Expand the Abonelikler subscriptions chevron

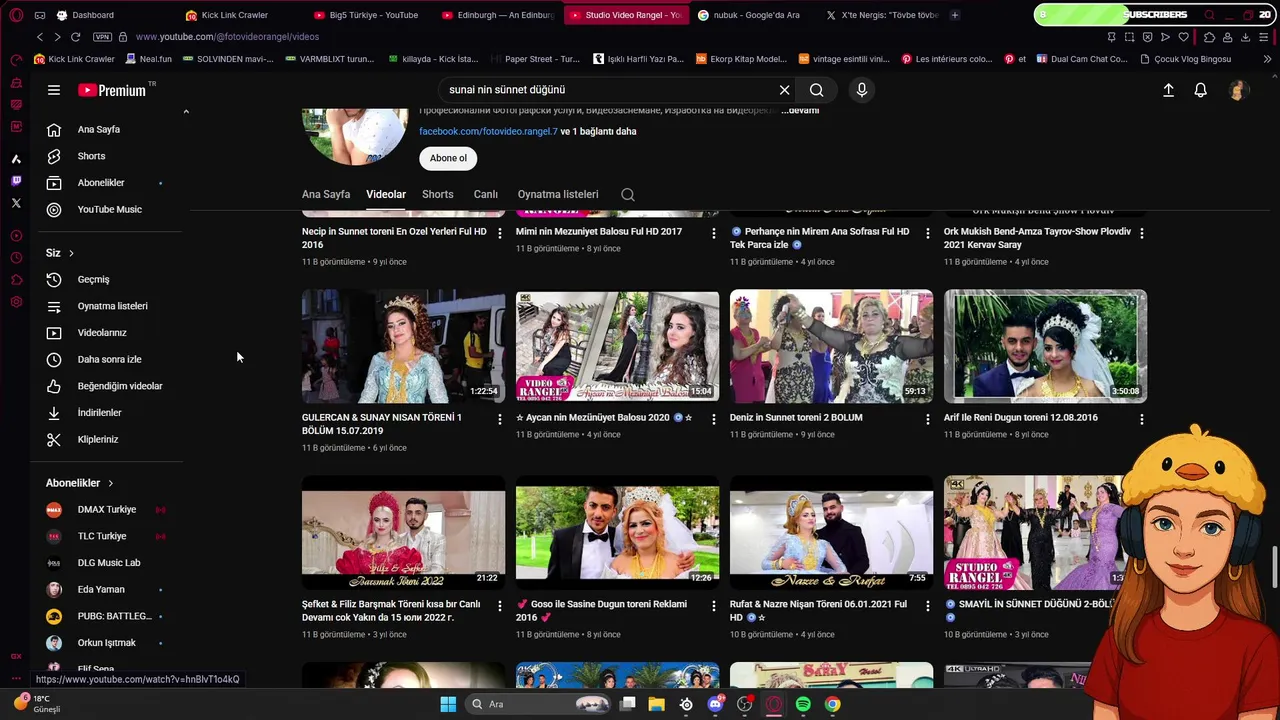[110, 483]
